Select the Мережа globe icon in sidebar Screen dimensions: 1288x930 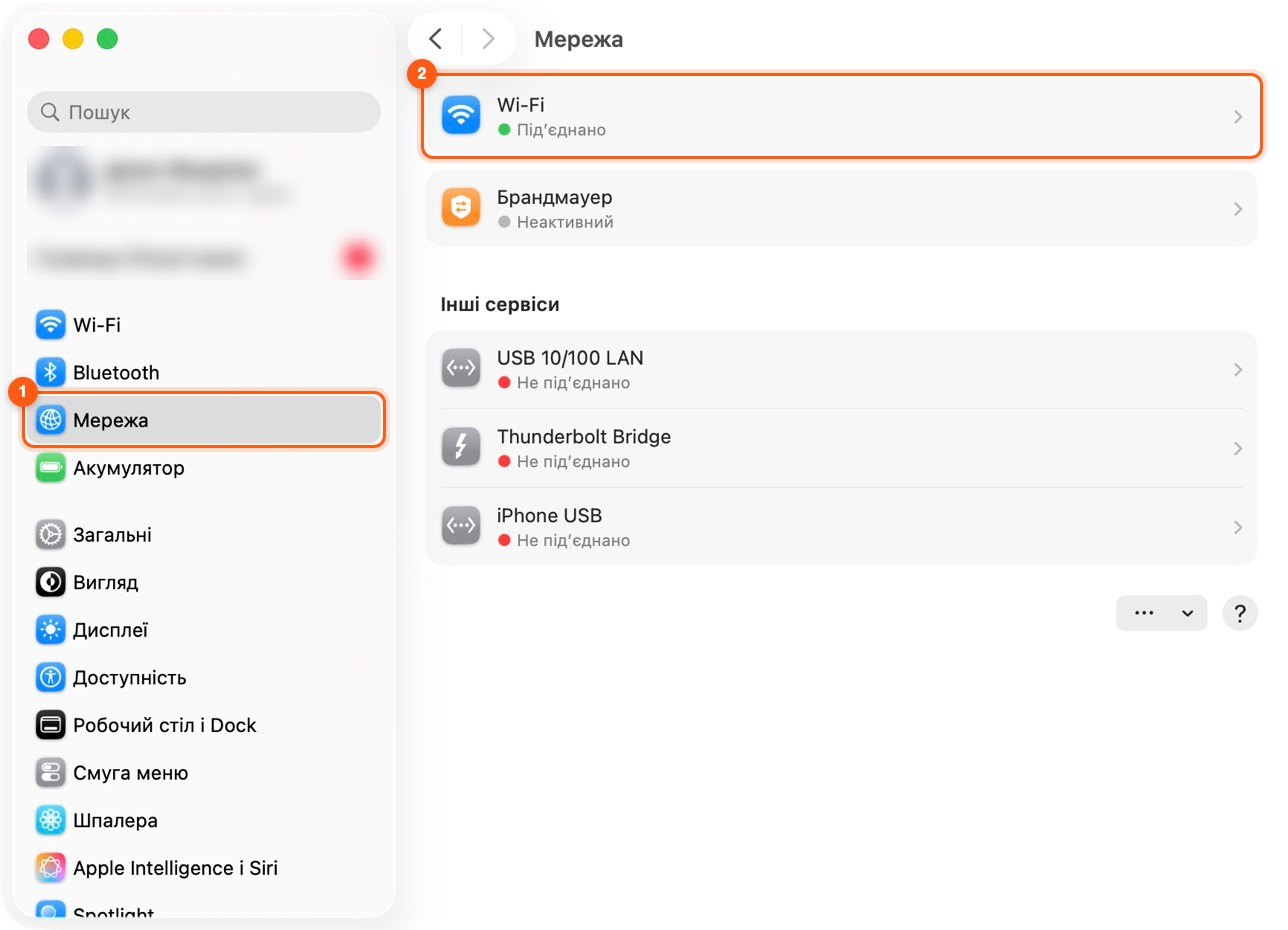pos(51,420)
